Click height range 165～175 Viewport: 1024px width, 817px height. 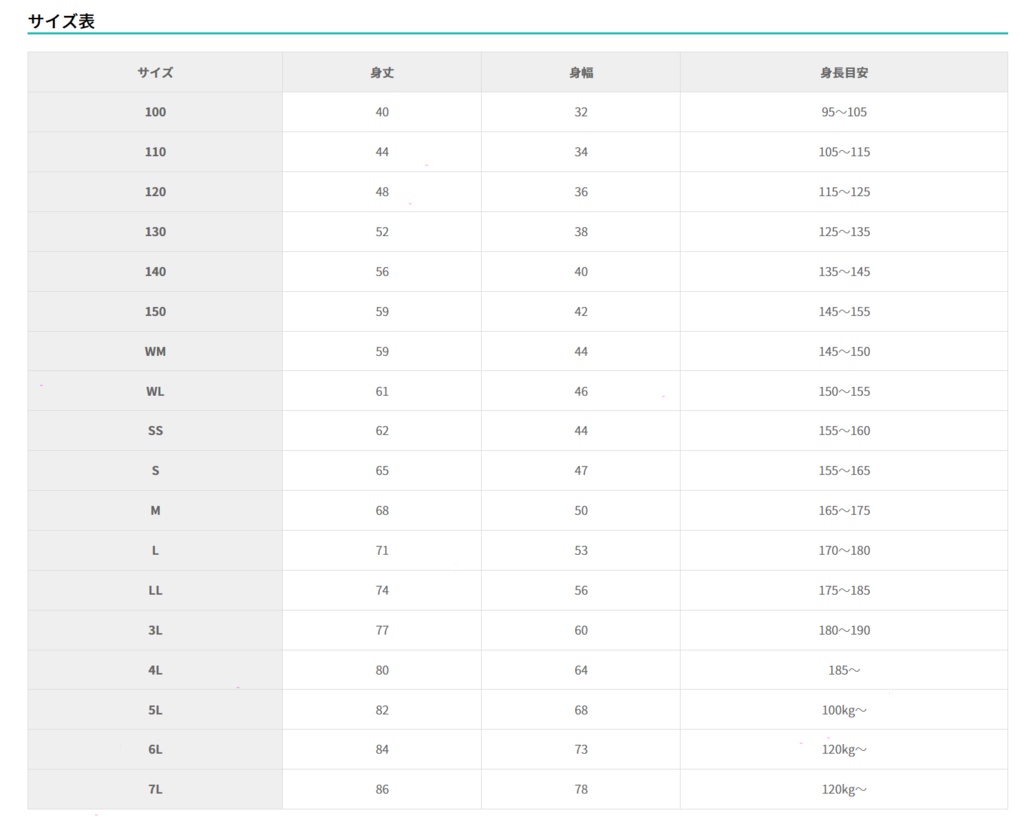tap(844, 511)
